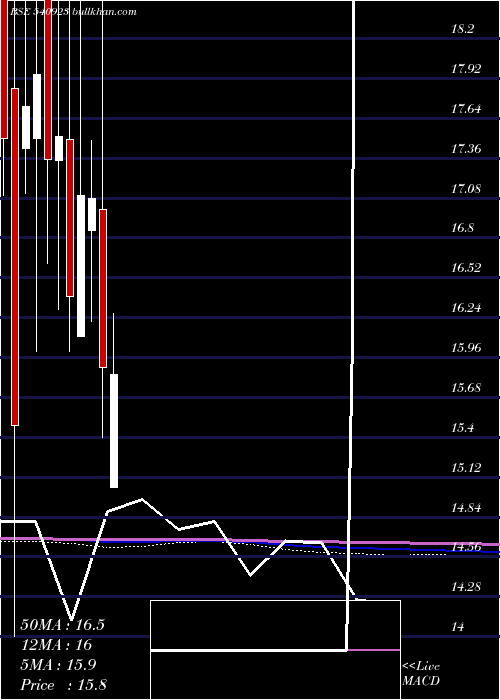Image resolution: width=500 pixels, height=700 pixels.
Task: Click the 17.92 price axis label
Action: pyautogui.click(x=466, y=69)
